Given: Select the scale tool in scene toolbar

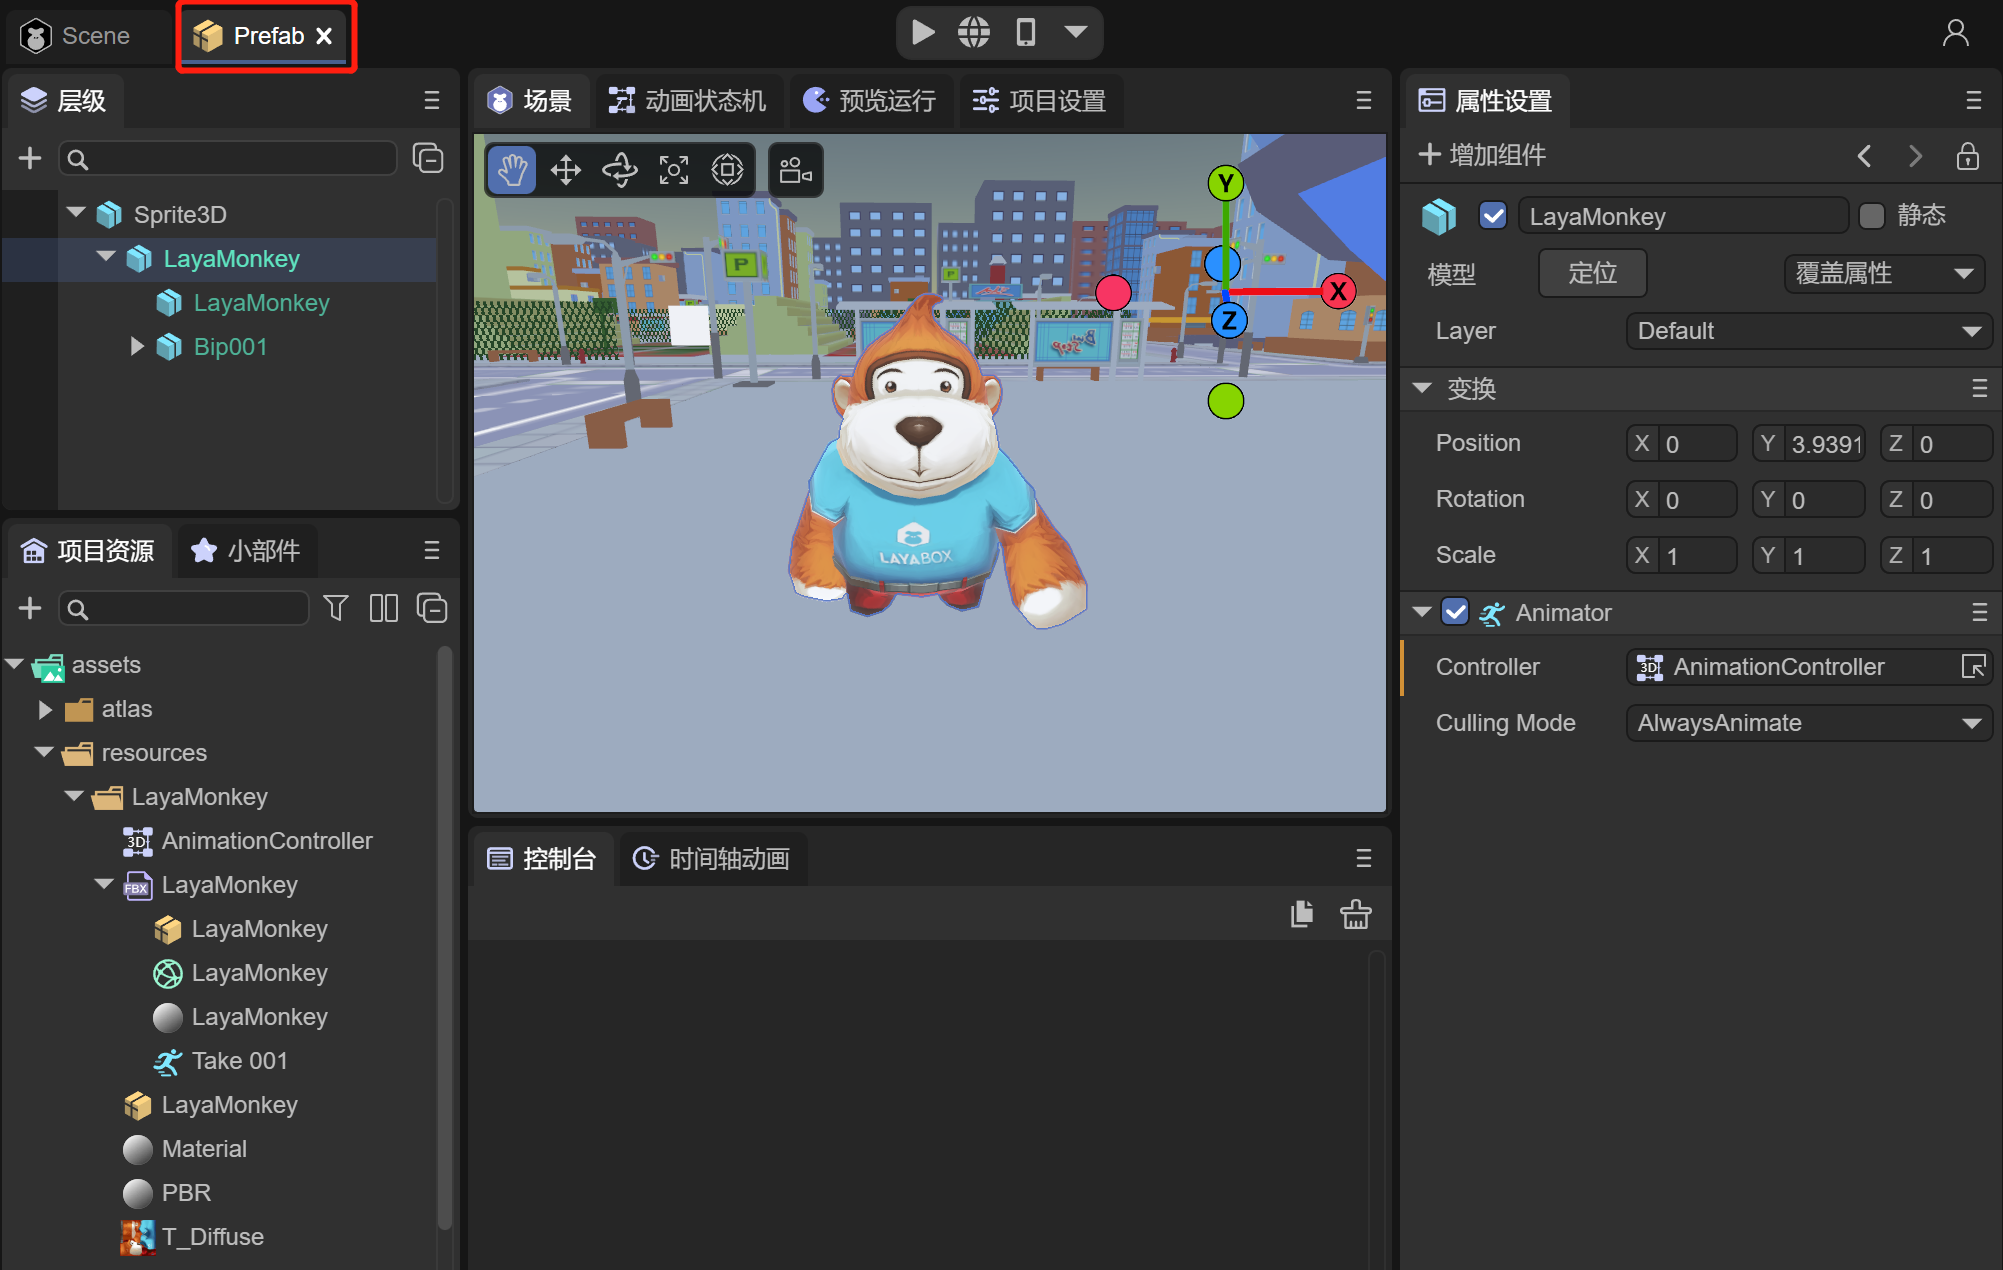Looking at the screenshot, I should [x=674, y=170].
